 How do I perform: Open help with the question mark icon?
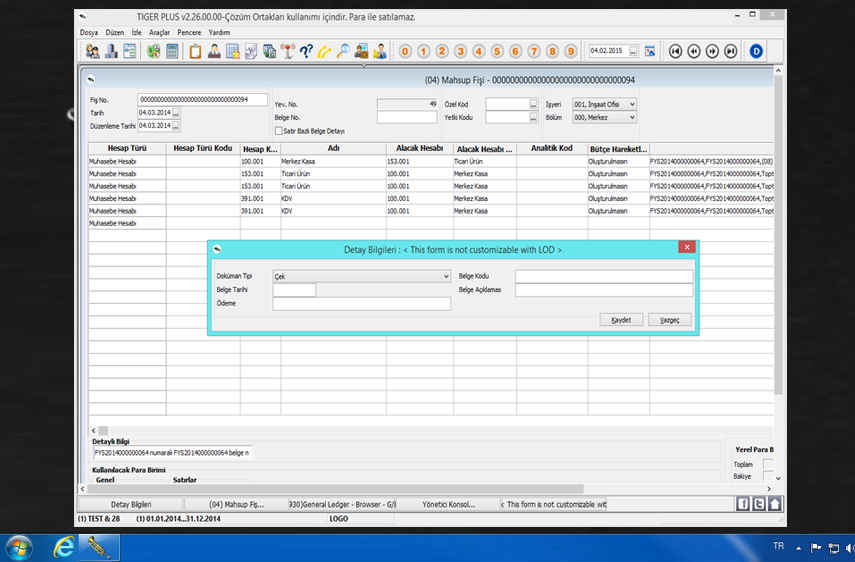pyautogui.click(x=306, y=51)
